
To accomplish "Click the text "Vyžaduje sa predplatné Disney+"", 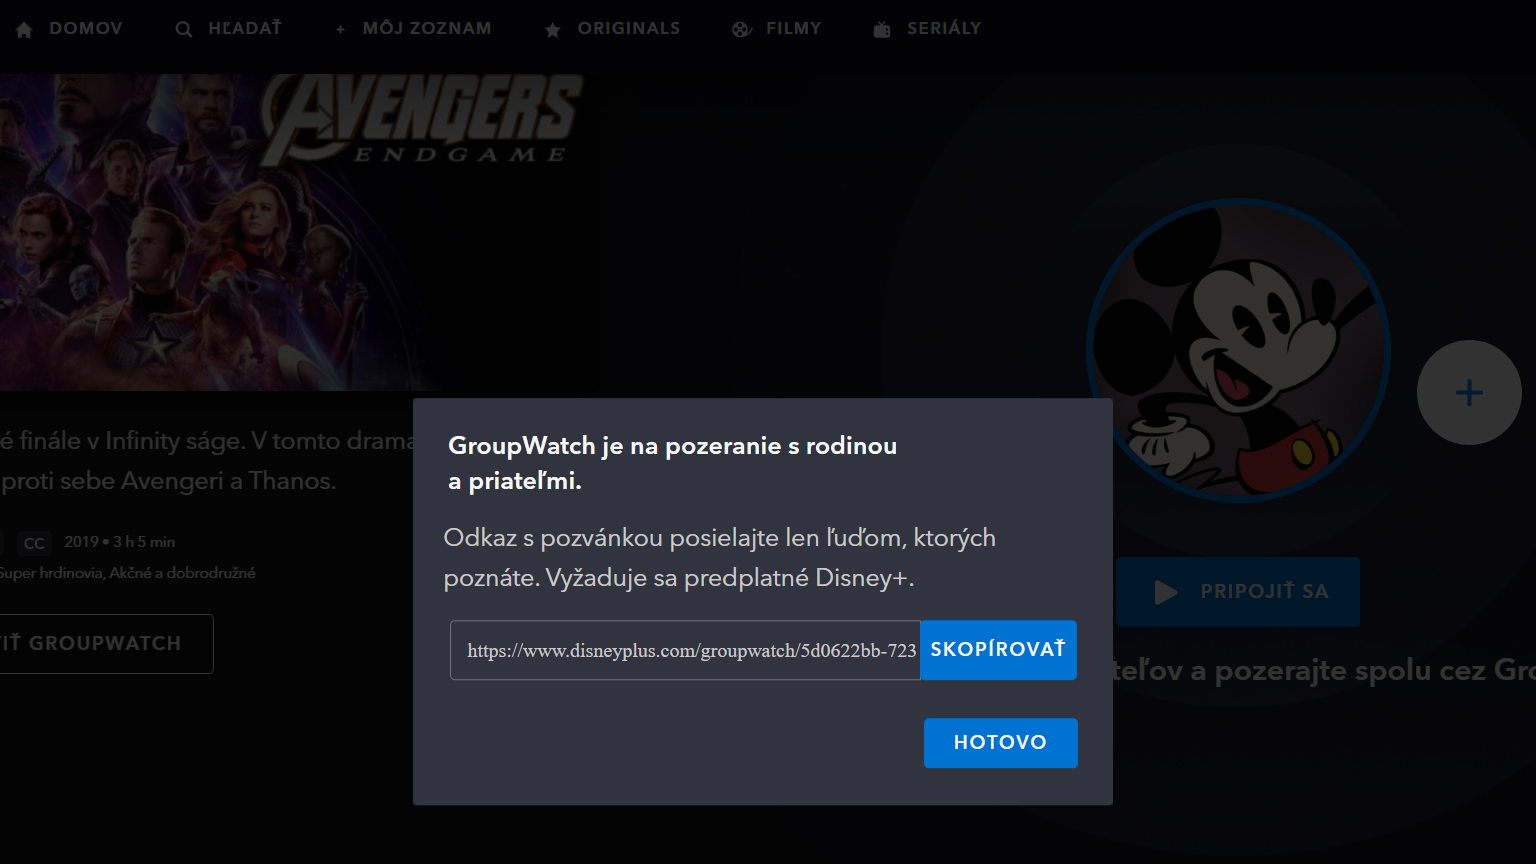I will point(730,578).
